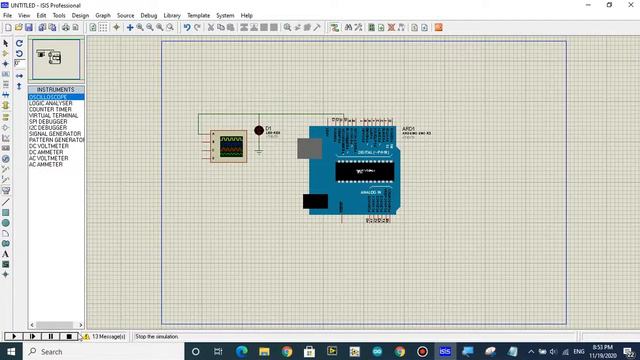This screenshot has width=640, height=360.
Task: Click the Step simulation button
Action: [x=32, y=336]
